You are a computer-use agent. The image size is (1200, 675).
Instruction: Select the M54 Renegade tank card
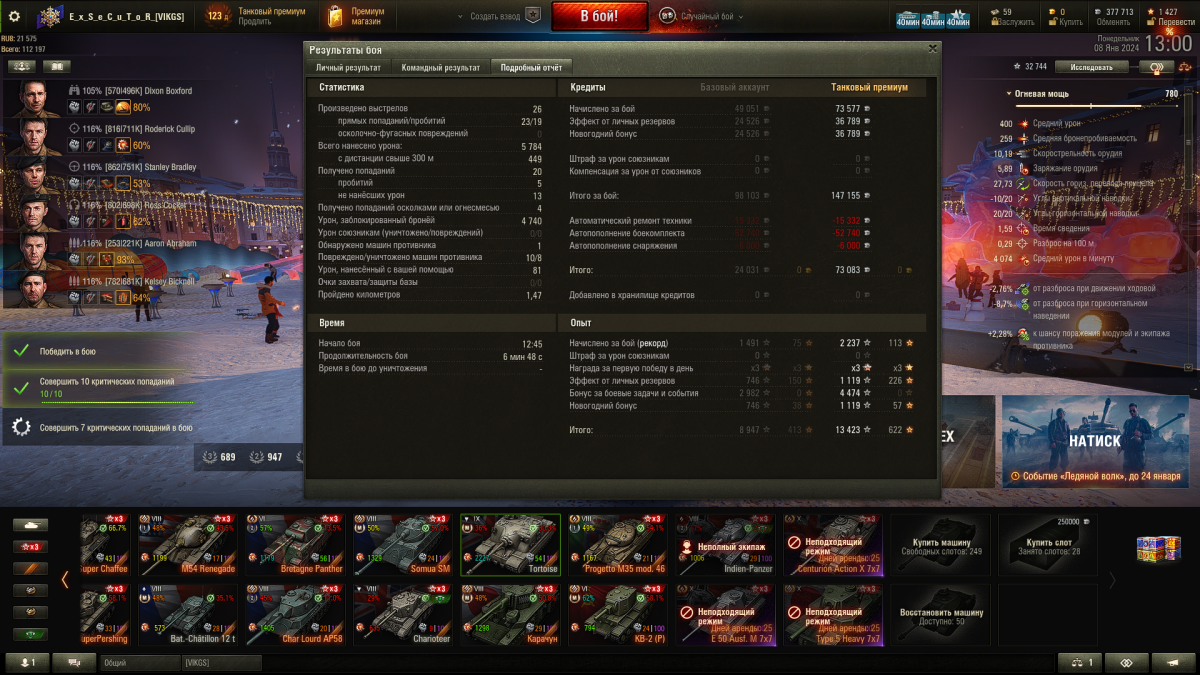[186, 546]
